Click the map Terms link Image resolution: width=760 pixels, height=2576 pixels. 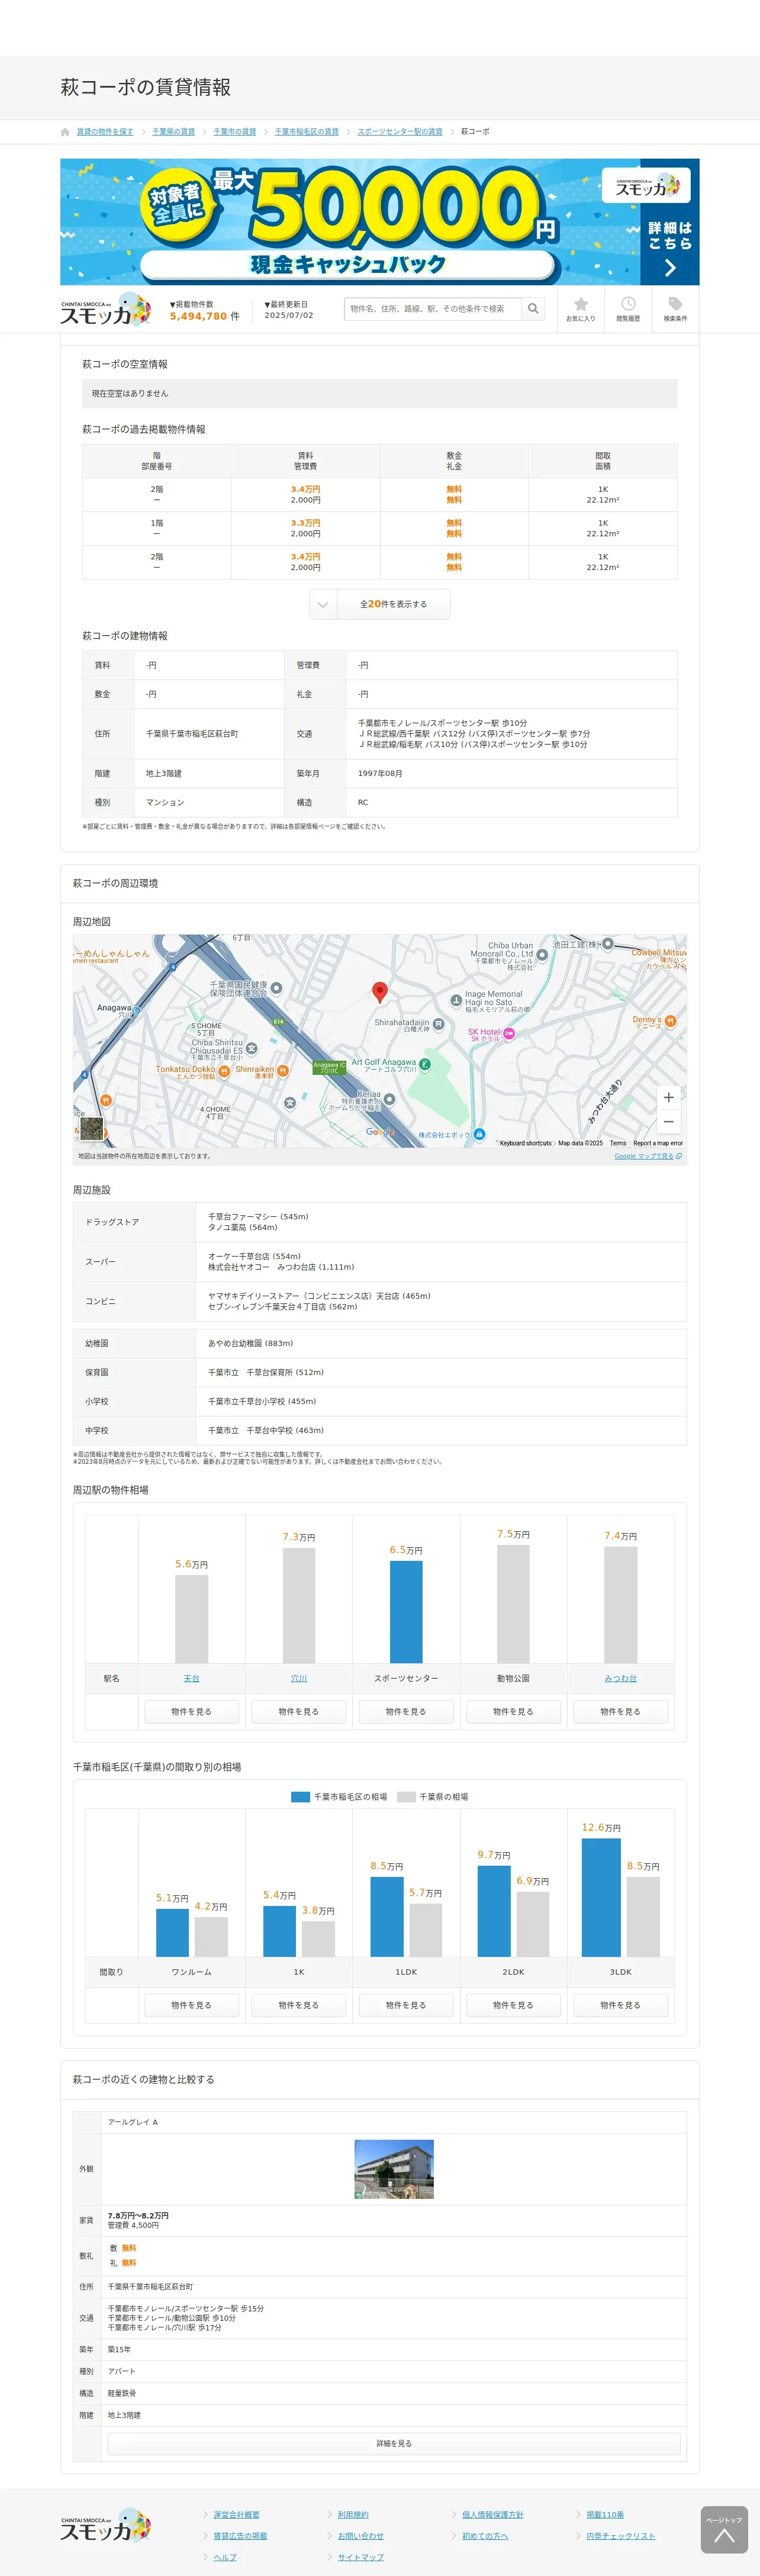[618, 1143]
